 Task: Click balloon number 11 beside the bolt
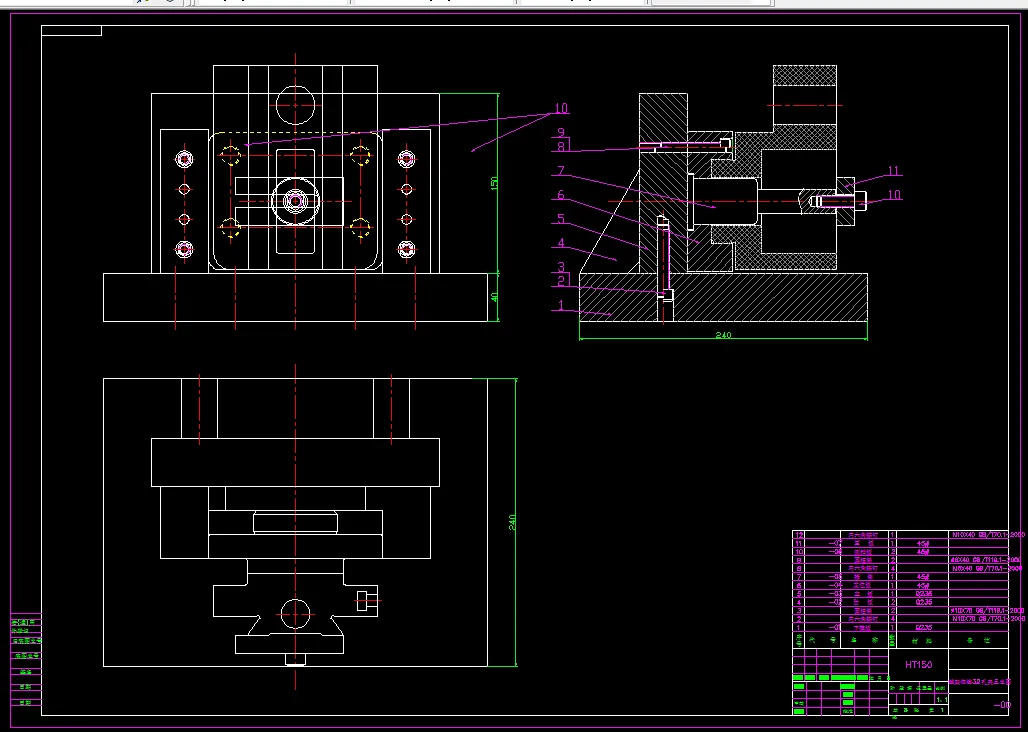[x=894, y=171]
